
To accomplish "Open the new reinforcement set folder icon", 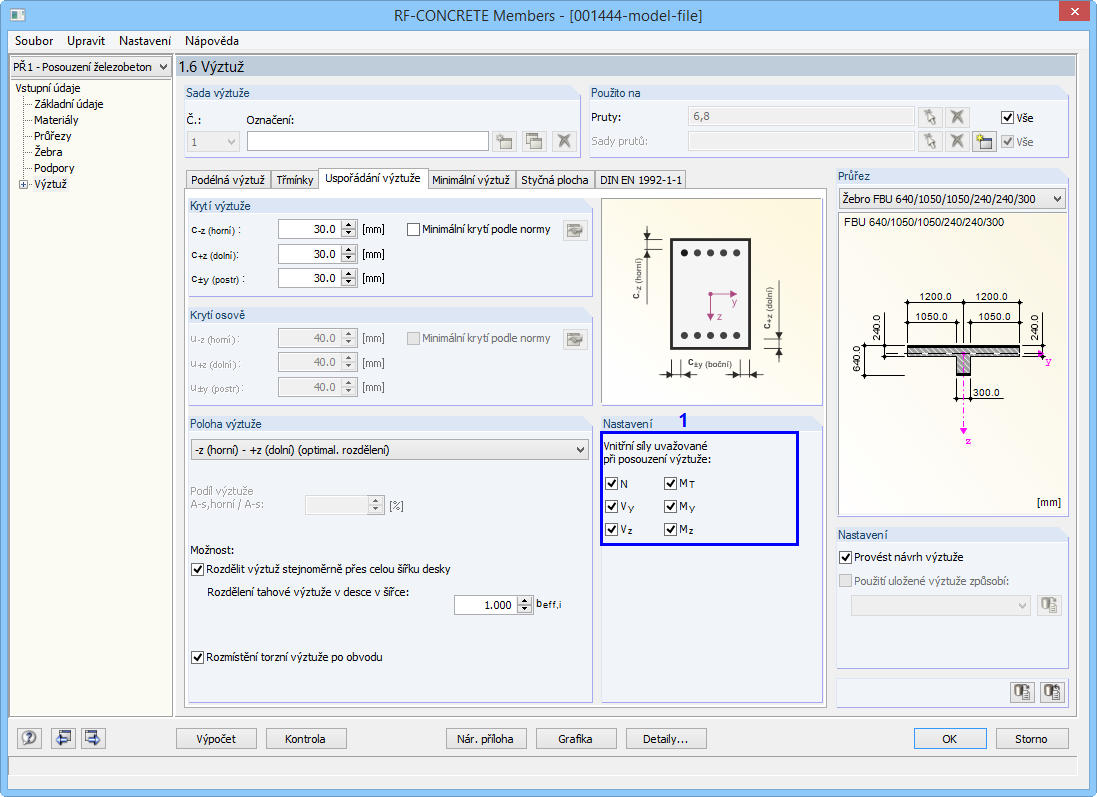I will (504, 141).
